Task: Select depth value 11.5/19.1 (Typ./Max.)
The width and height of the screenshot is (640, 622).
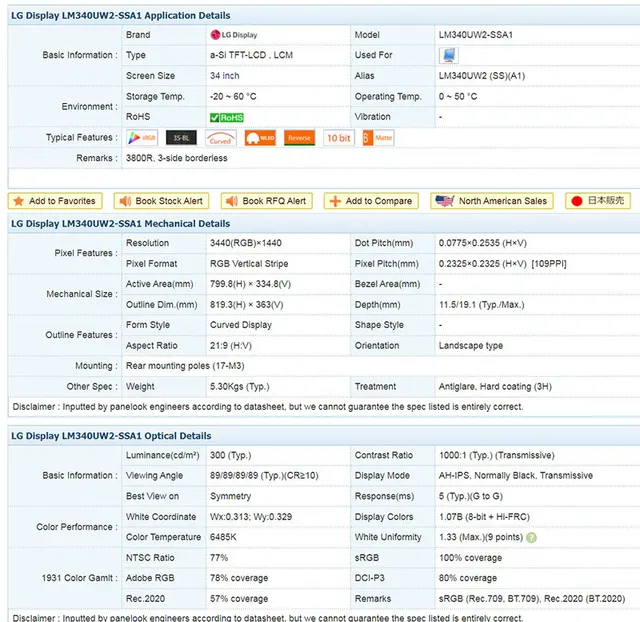Action: pos(482,305)
